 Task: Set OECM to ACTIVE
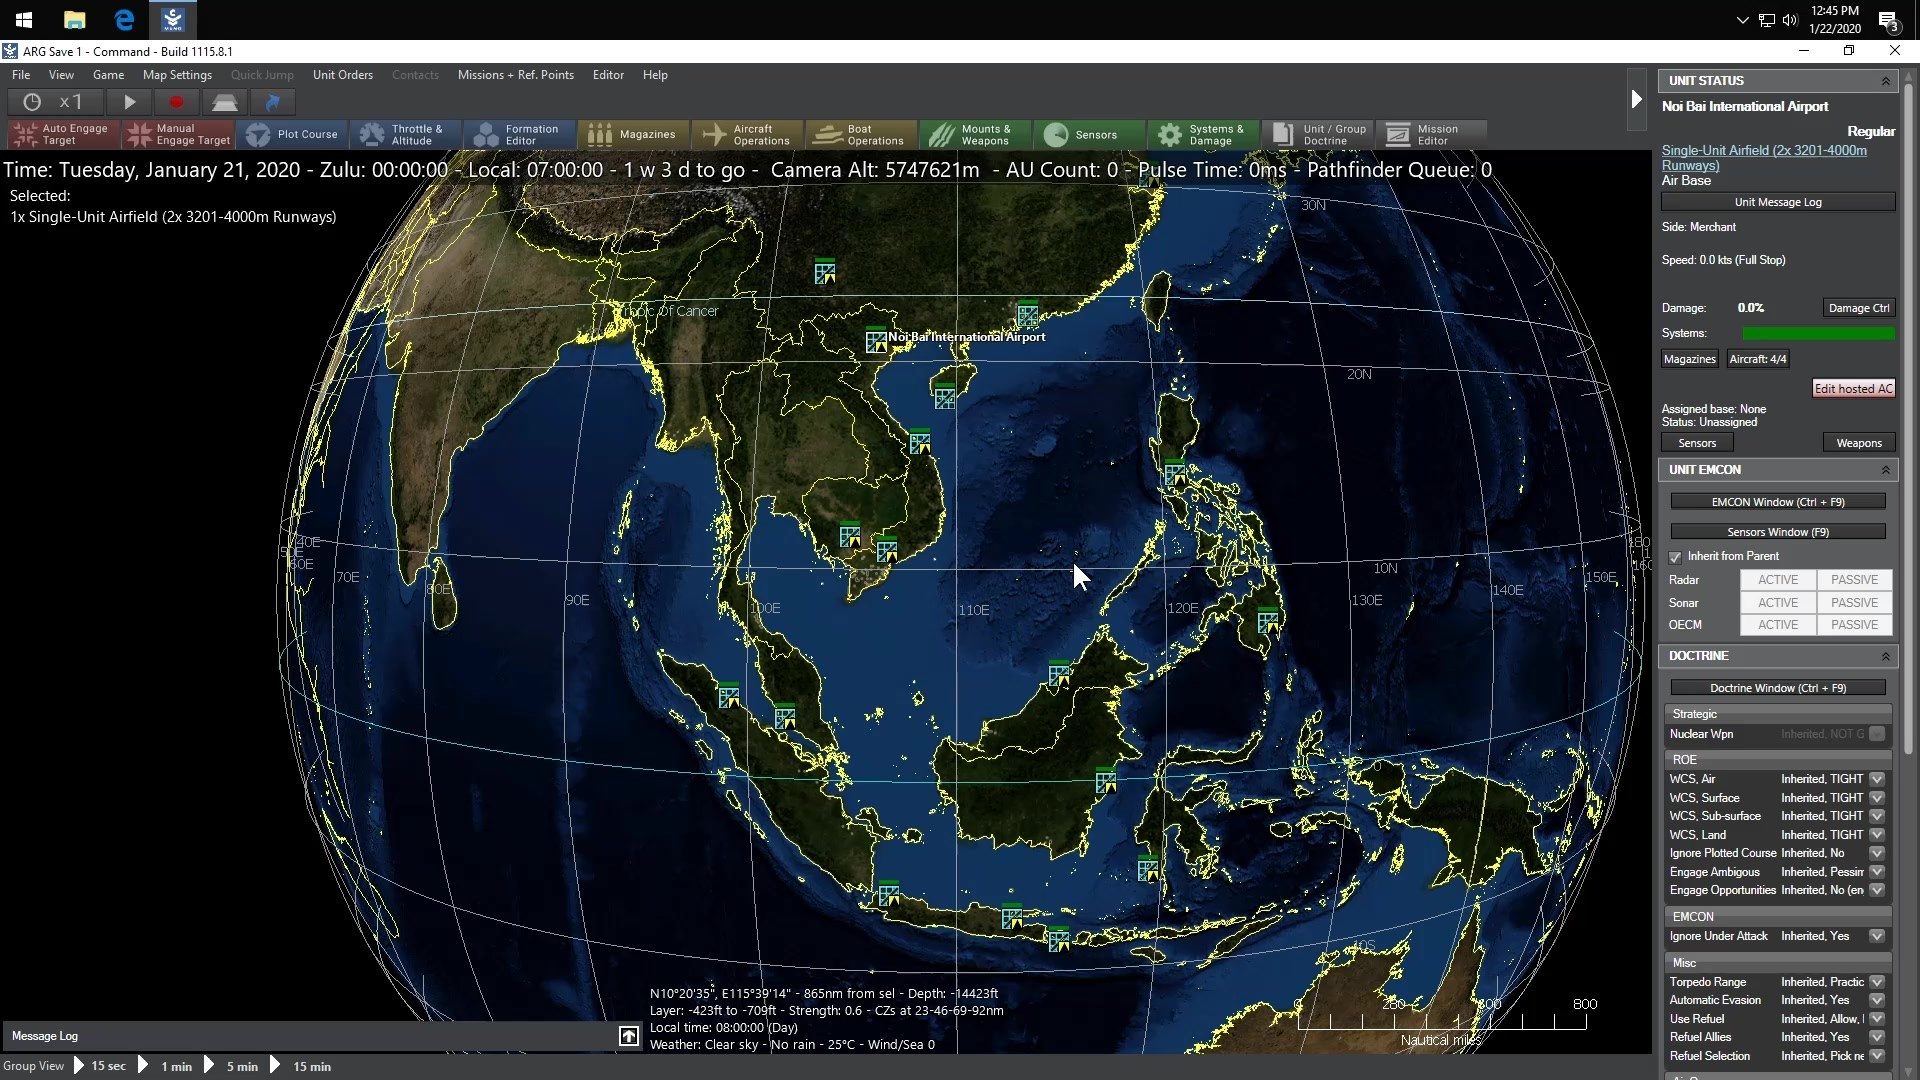click(x=1778, y=625)
